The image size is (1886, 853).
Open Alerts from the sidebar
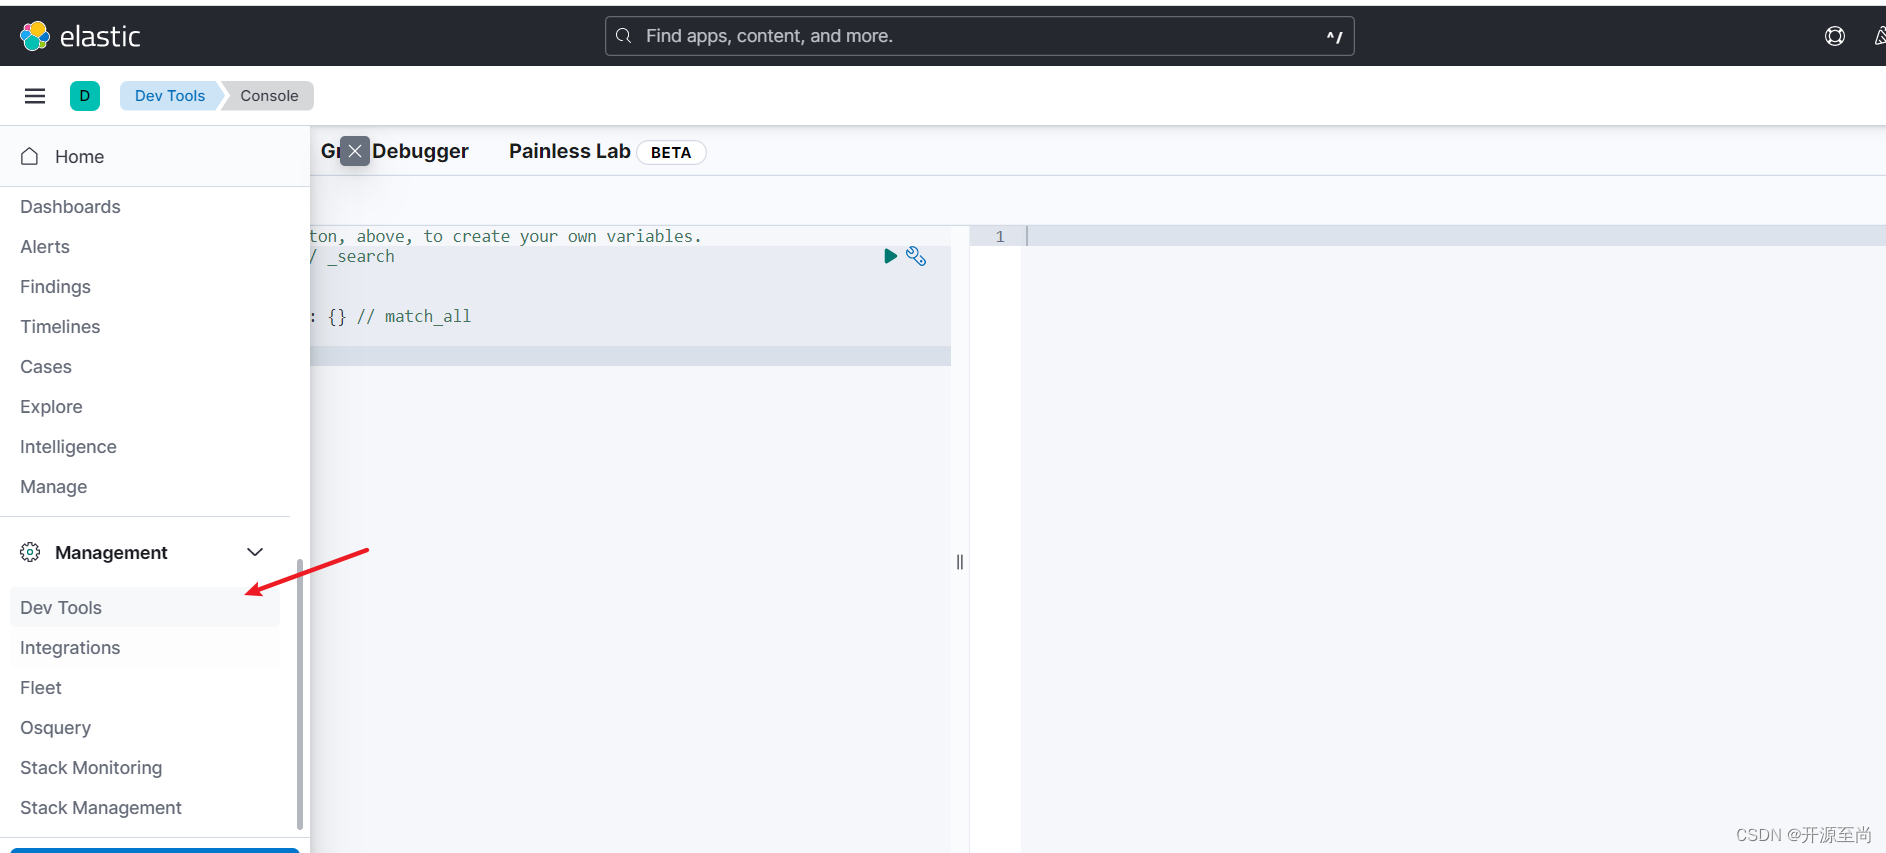[x=45, y=247]
